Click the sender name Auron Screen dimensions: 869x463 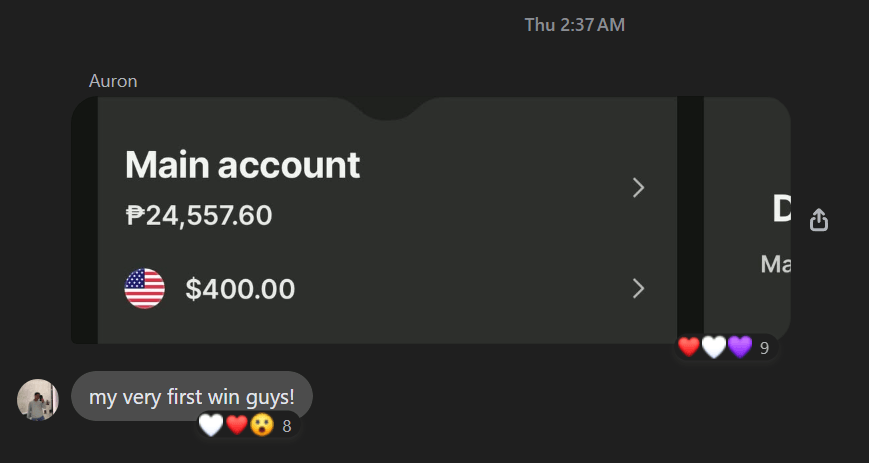pyautogui.click(x=113, y=81)
